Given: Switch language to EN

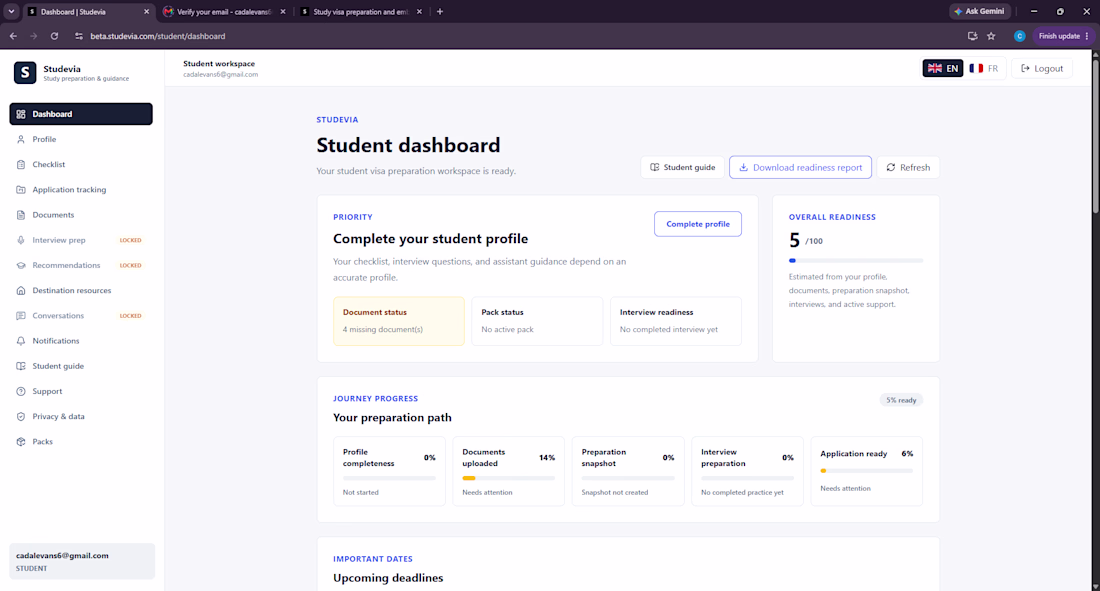Looking at the screenshot, I should (x=942, y=68).
